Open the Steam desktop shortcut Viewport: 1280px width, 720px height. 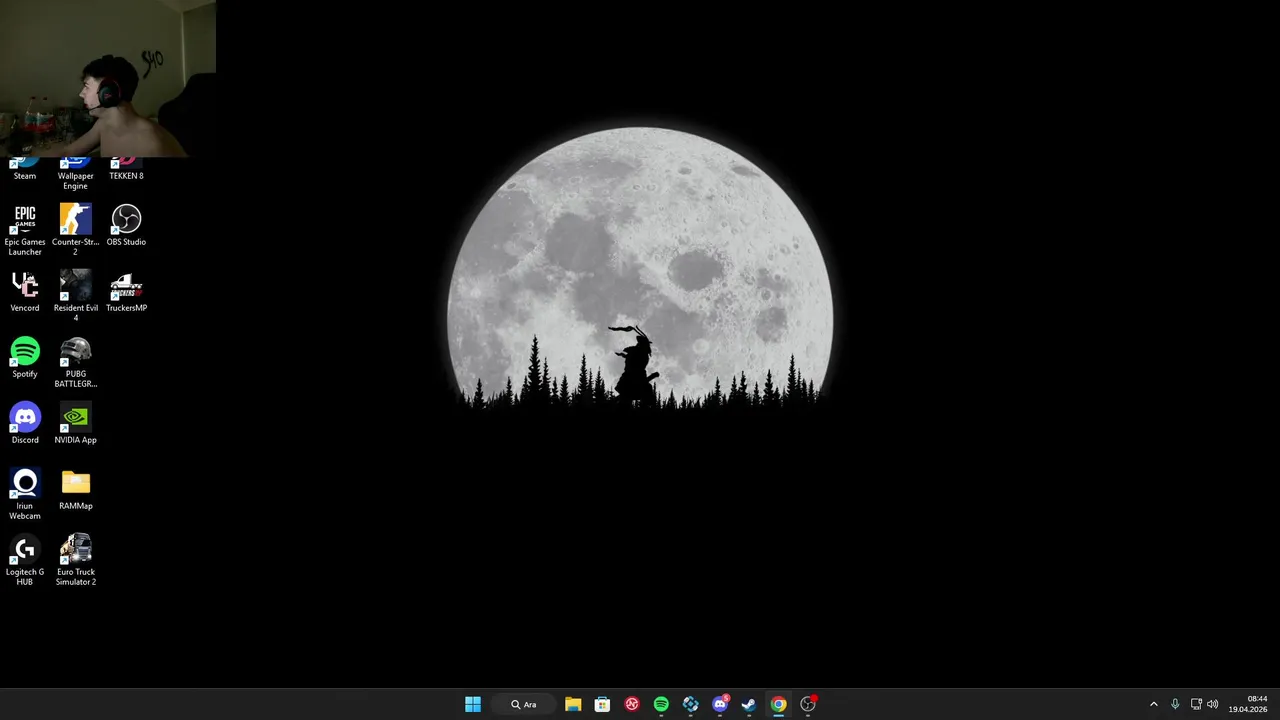click(x=25, y=170)
